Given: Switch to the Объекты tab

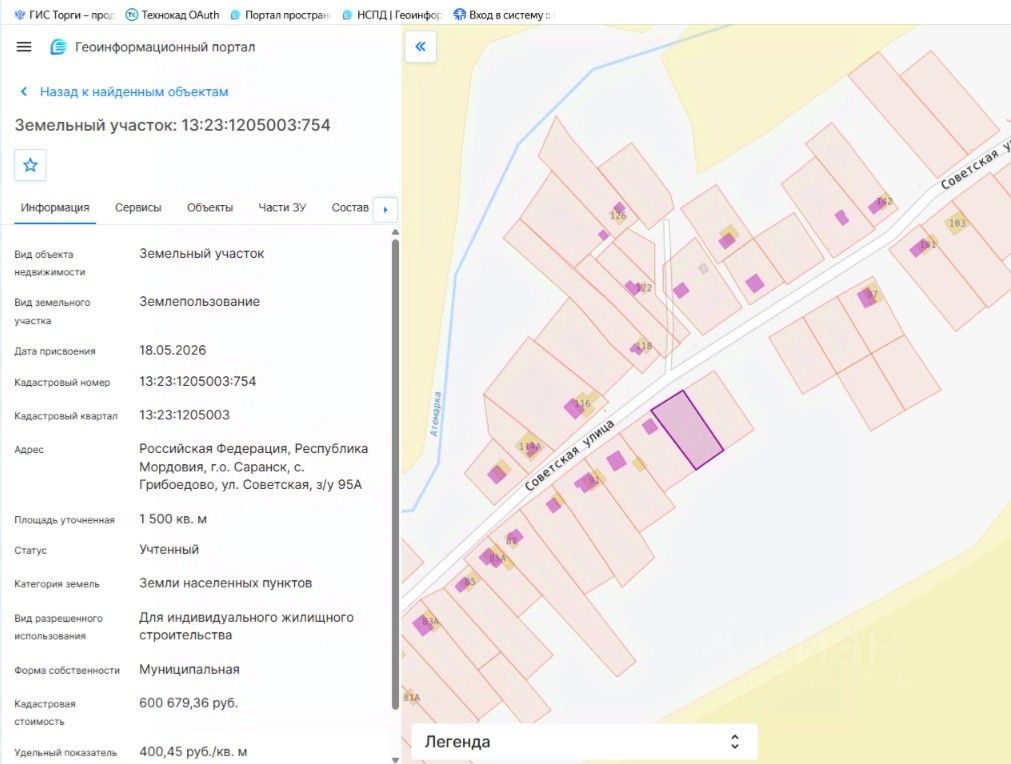Looking at the screenshot, I should click(210, 208).
